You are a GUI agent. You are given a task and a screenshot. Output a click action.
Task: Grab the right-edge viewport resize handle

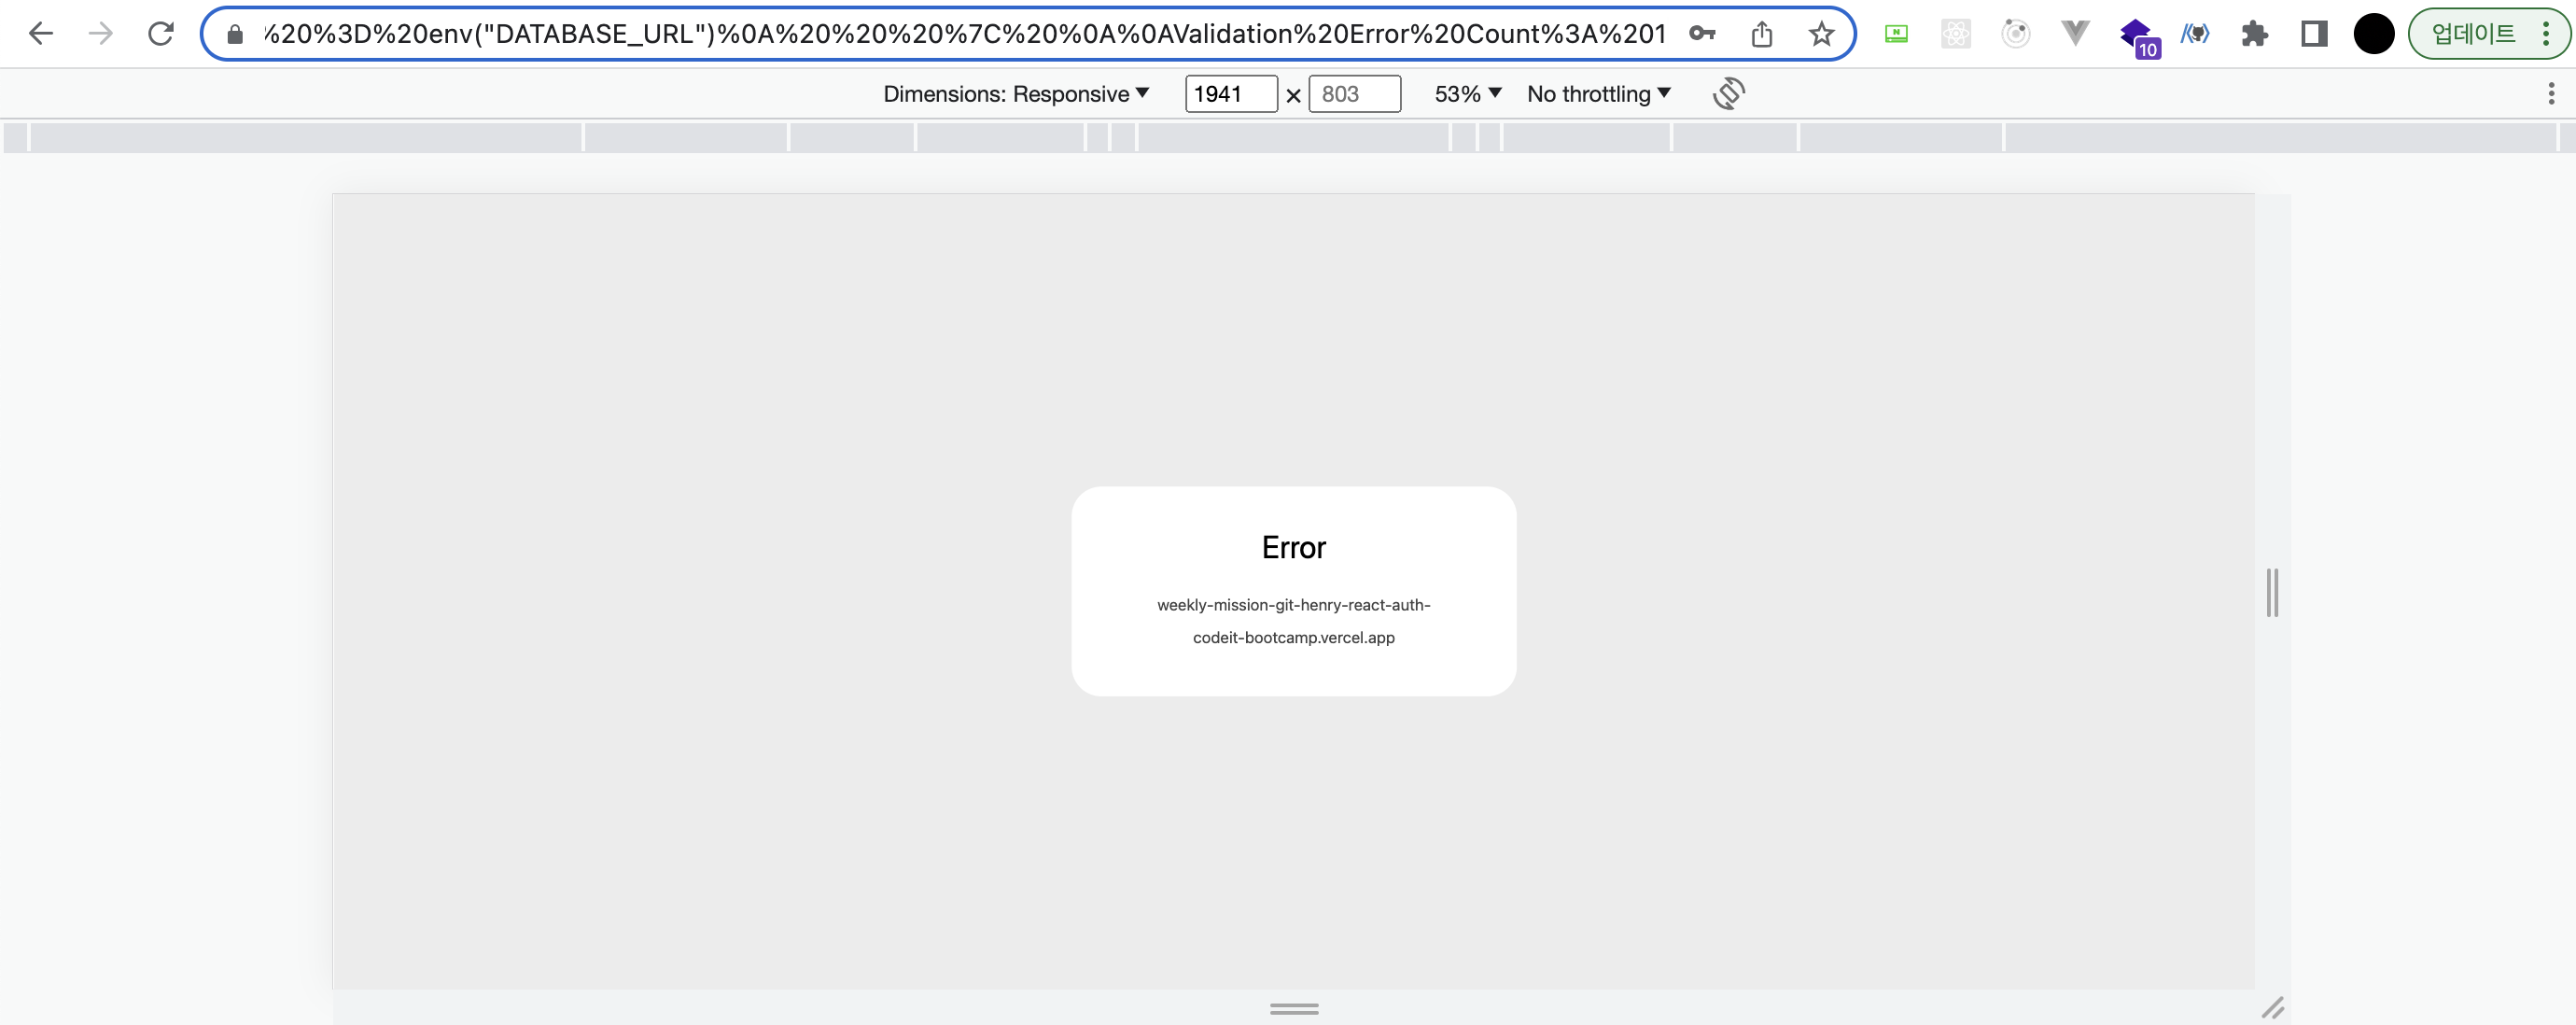pyautogui.click(x=2272, y=592)
